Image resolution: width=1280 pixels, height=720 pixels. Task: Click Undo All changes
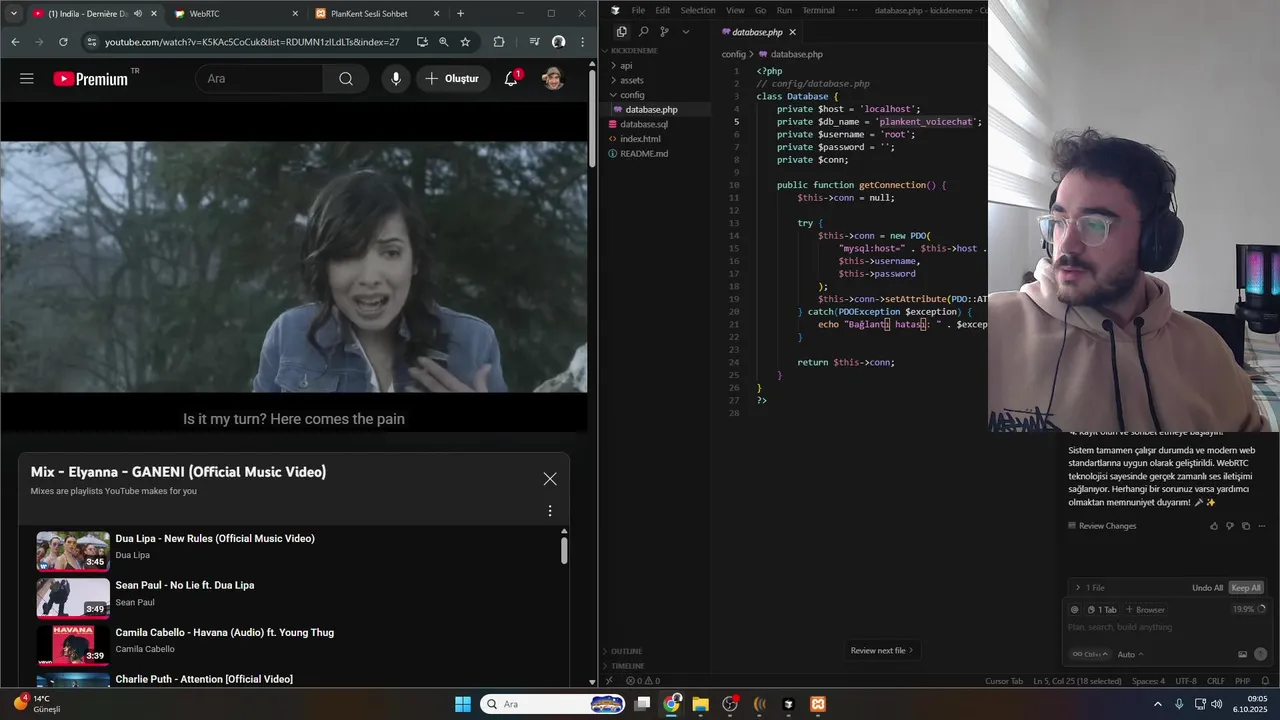[1207, 588]
